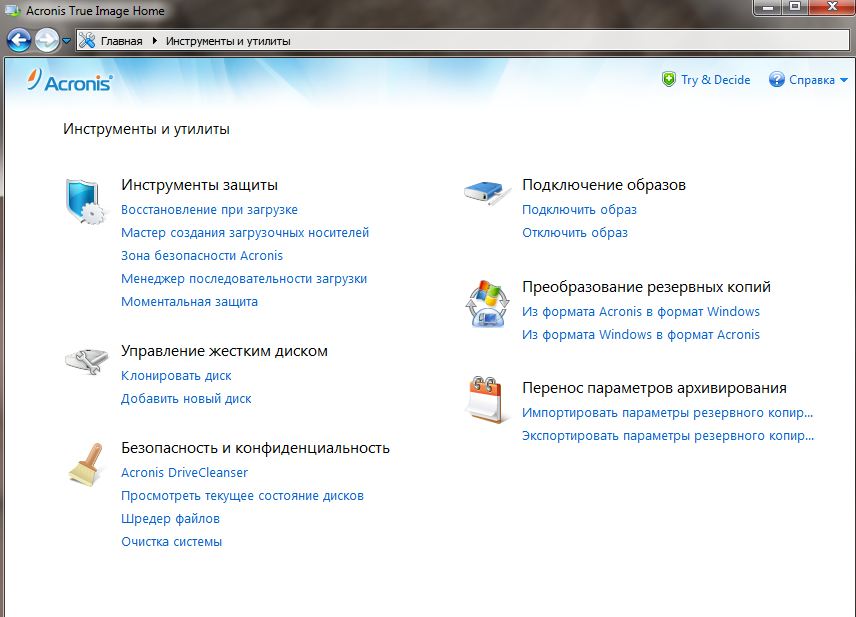Click the broom security icon
Screen dimensions: 856x617
click(86, 464)
